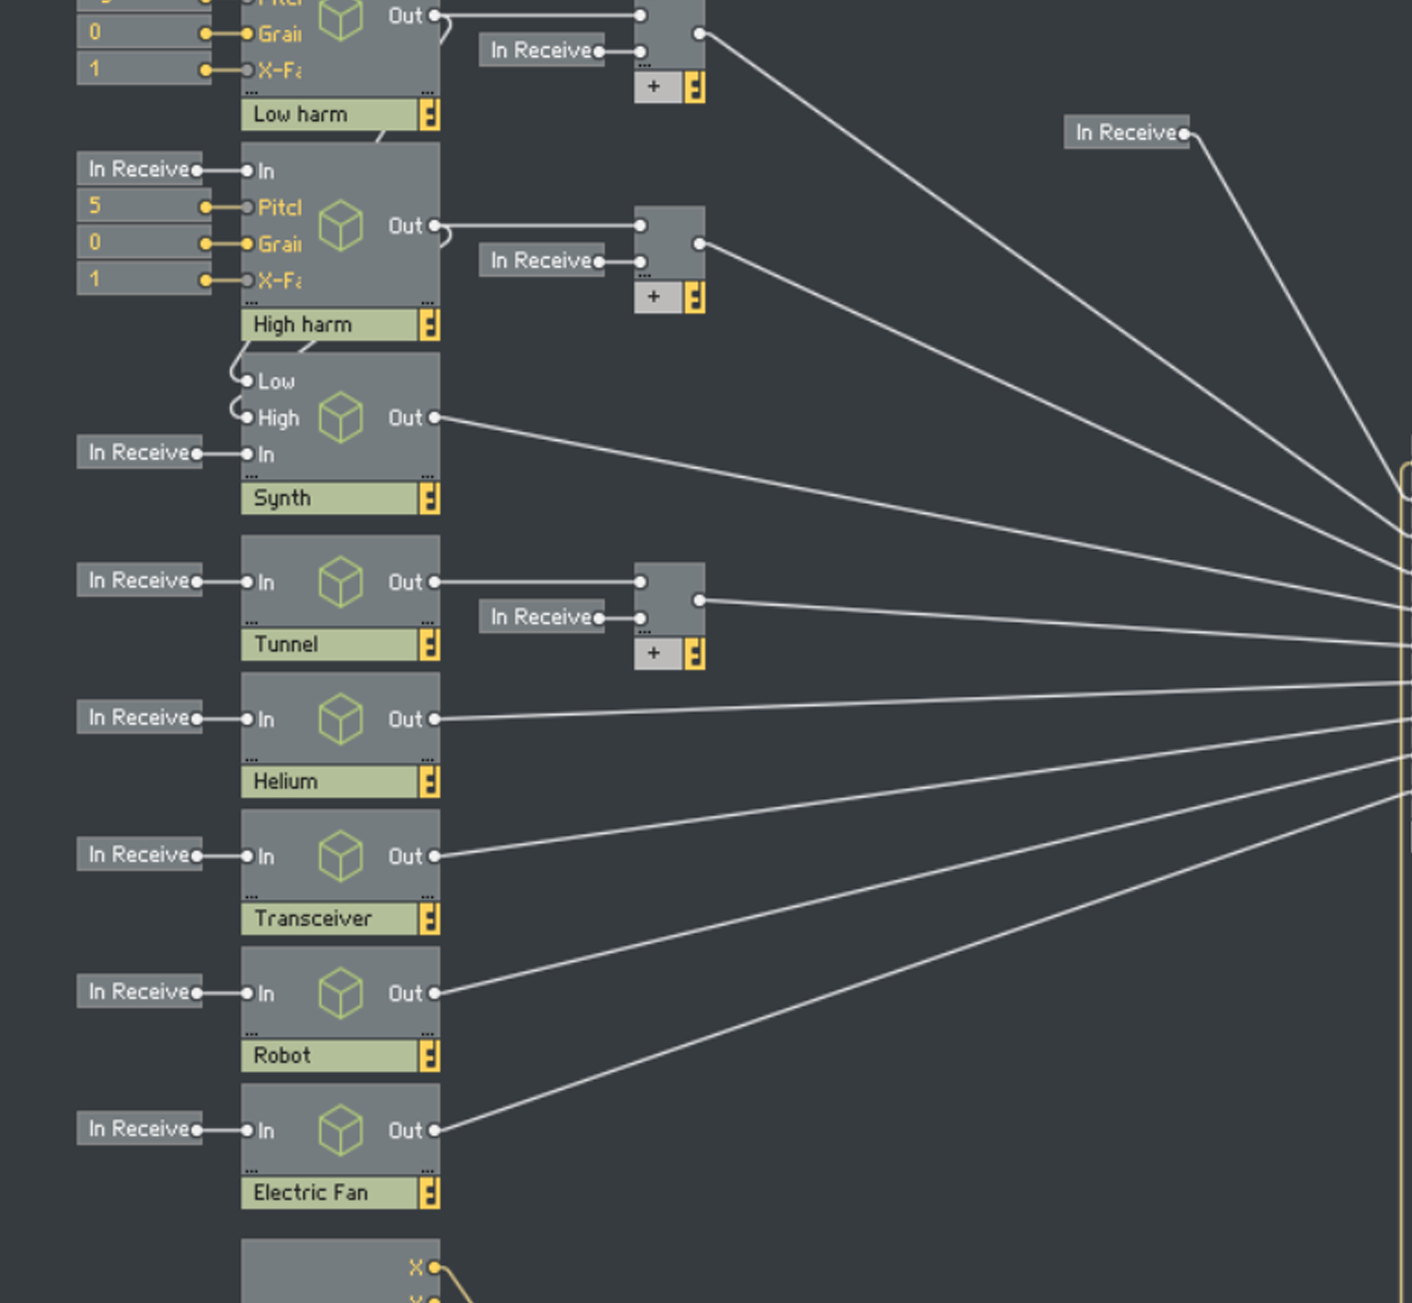
Task: Select the cube icon inside Transceiver
Action: coord(340,856)
